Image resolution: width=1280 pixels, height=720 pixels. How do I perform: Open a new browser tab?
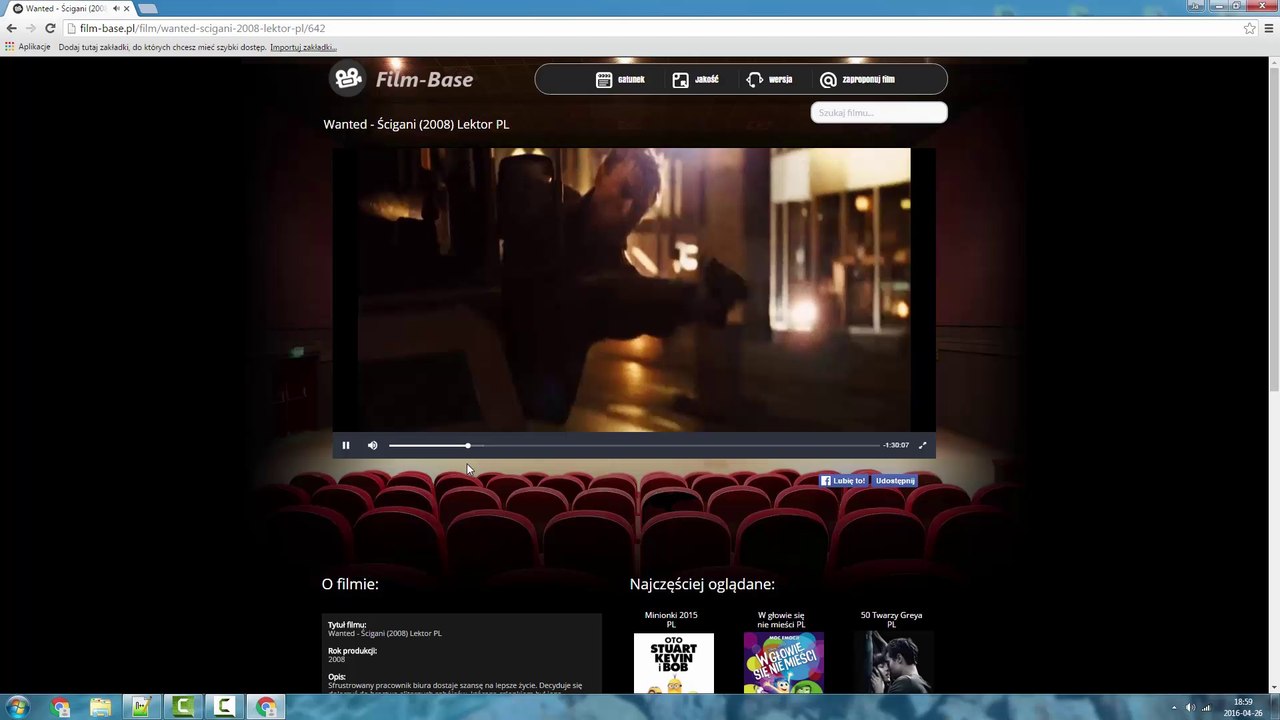coord(148,9)
